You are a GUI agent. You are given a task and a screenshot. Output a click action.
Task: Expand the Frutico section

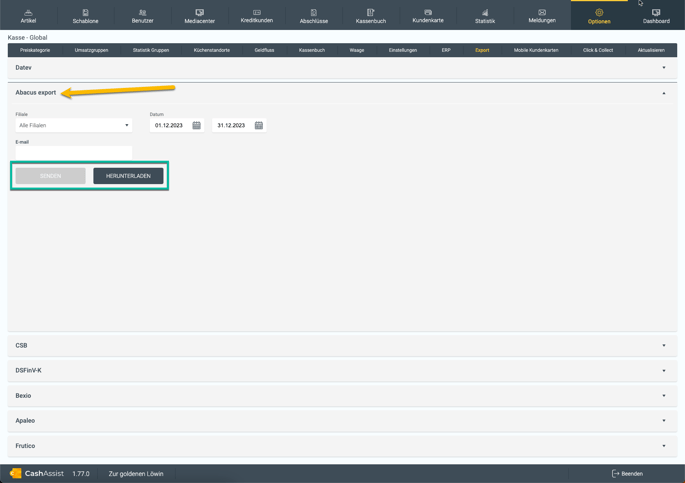[342, 446]
